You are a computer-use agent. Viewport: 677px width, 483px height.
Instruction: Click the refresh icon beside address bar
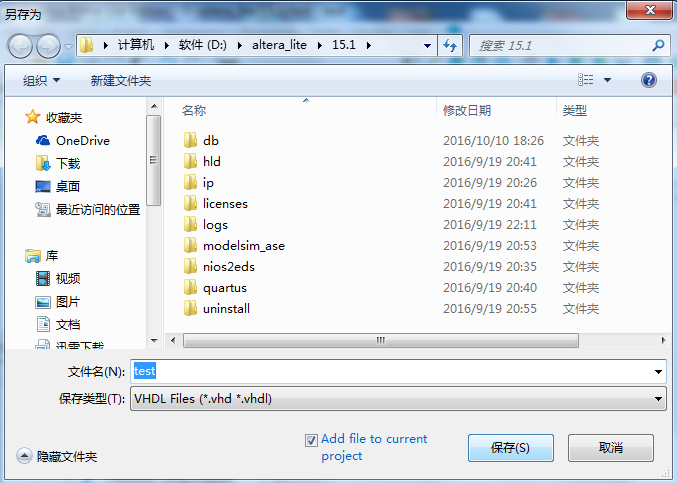click(450, 45)
